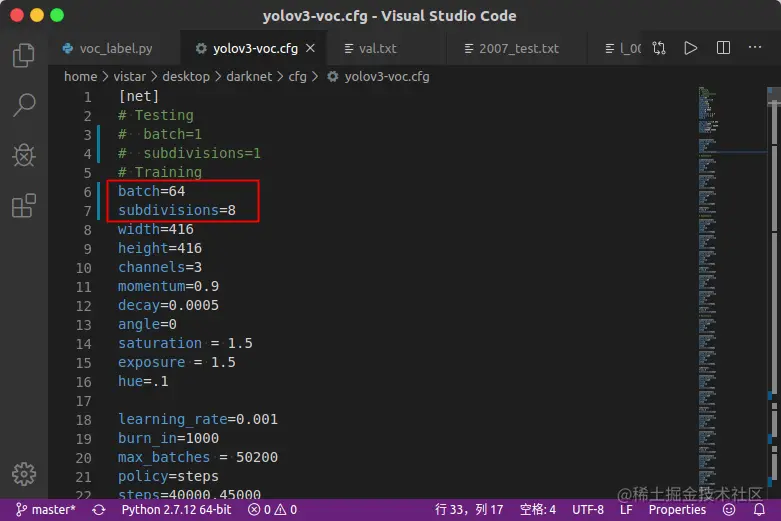Click the momentum=0.9 line

pos(168,286)
